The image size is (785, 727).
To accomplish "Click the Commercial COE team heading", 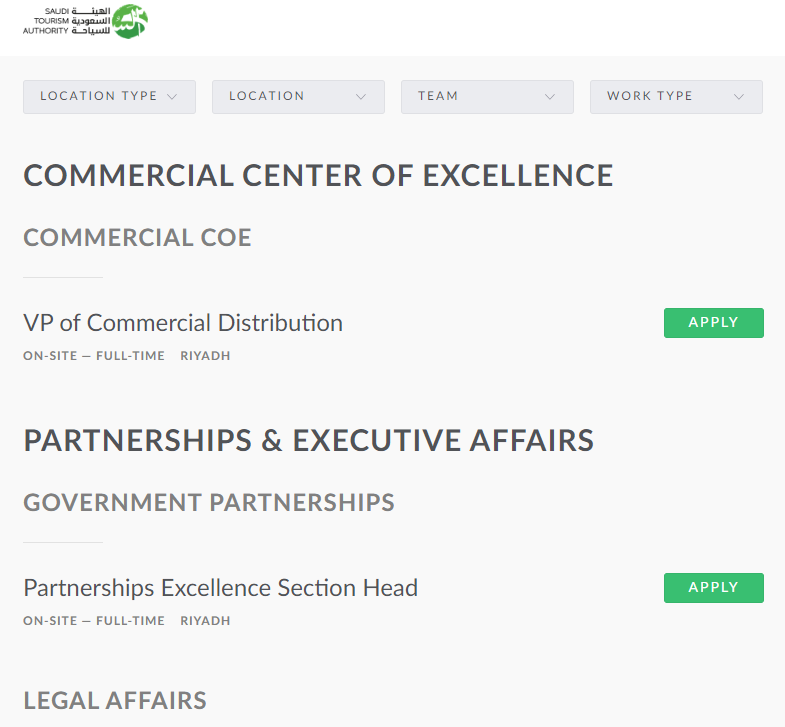I will click(137, 237).
